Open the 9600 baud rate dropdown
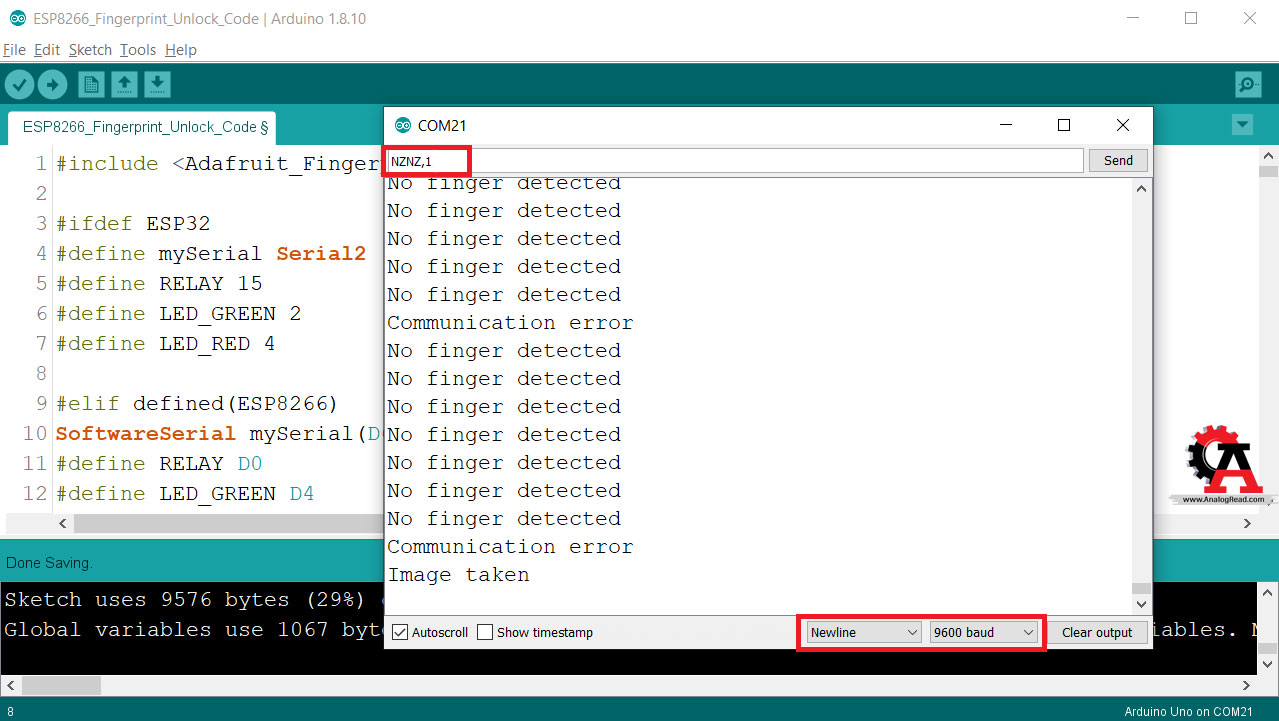 click(984, 632)
